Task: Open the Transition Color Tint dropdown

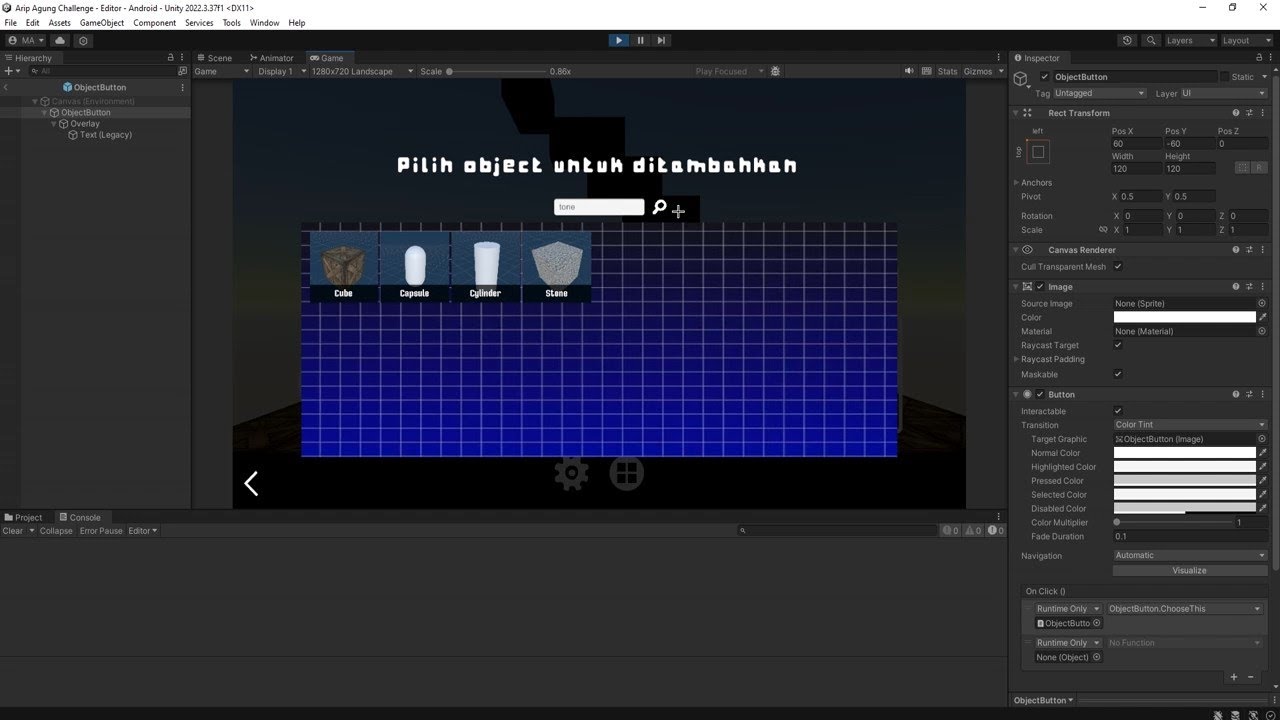Action: (1190, 425)
